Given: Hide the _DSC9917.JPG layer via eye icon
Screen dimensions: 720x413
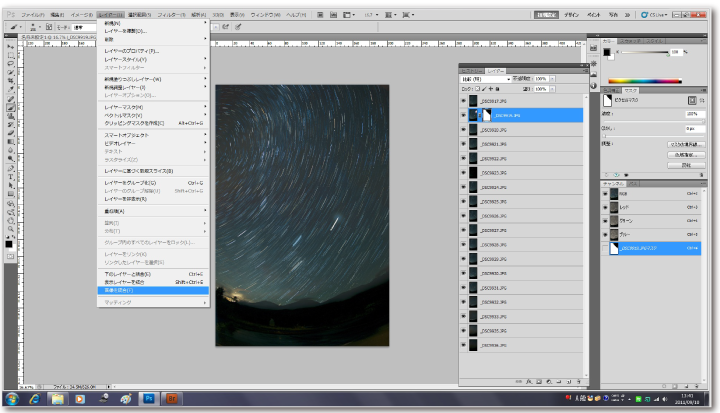Looking at the screenshot, I should [x=464, y=101].
